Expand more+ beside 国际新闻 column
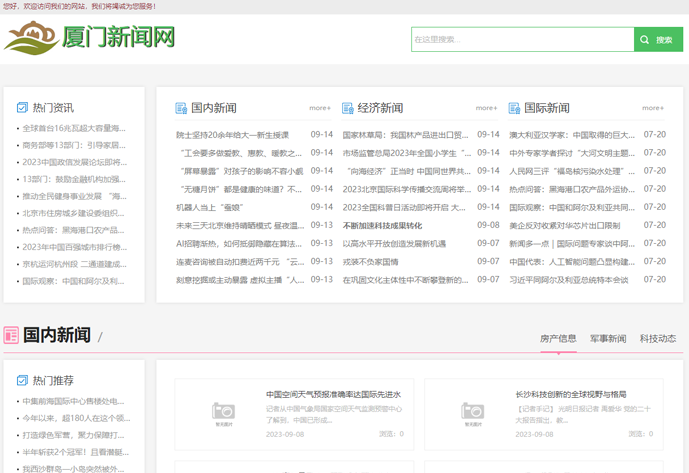 point(653,108)
